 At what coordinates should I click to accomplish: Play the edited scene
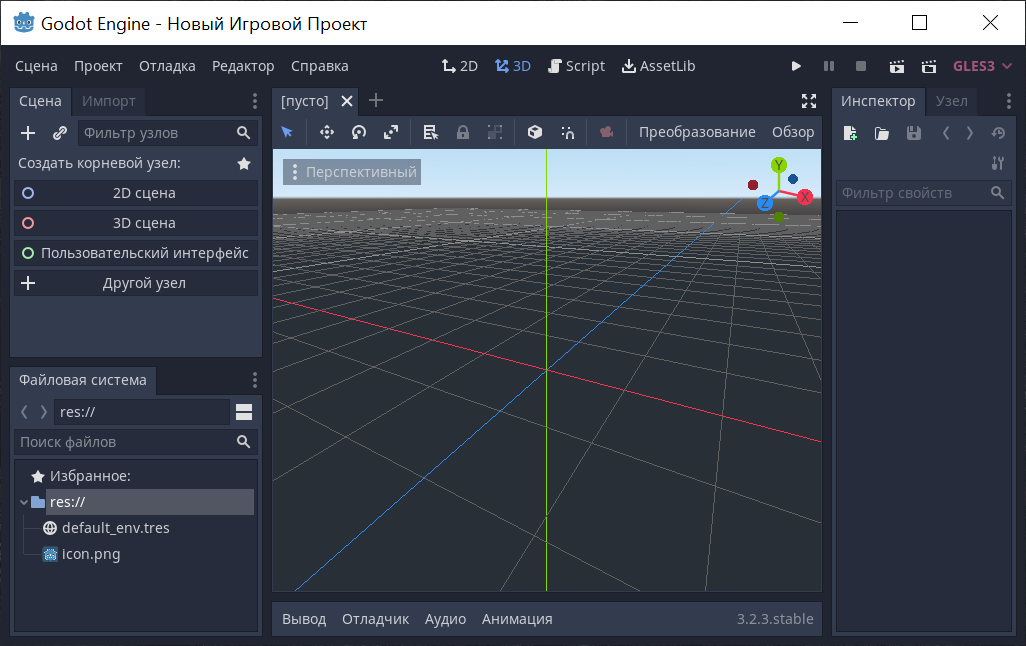[896, 66]
